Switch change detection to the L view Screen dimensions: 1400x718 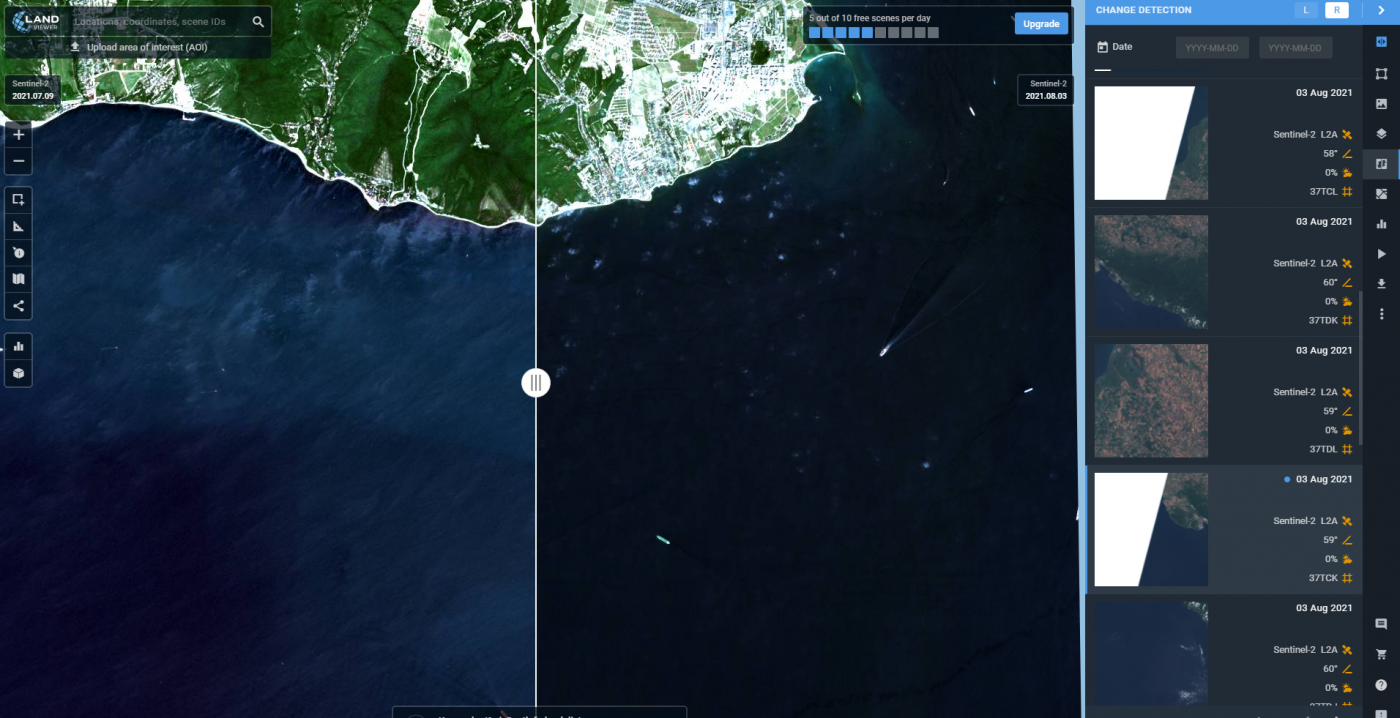pos(1306,10)
